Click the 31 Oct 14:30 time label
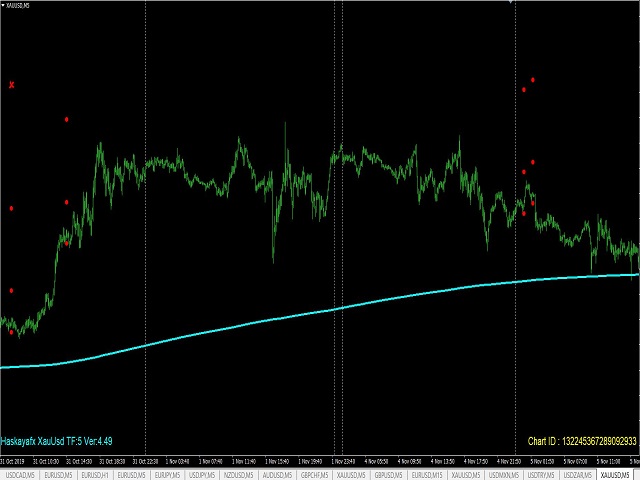 click(x=79, y=462)
